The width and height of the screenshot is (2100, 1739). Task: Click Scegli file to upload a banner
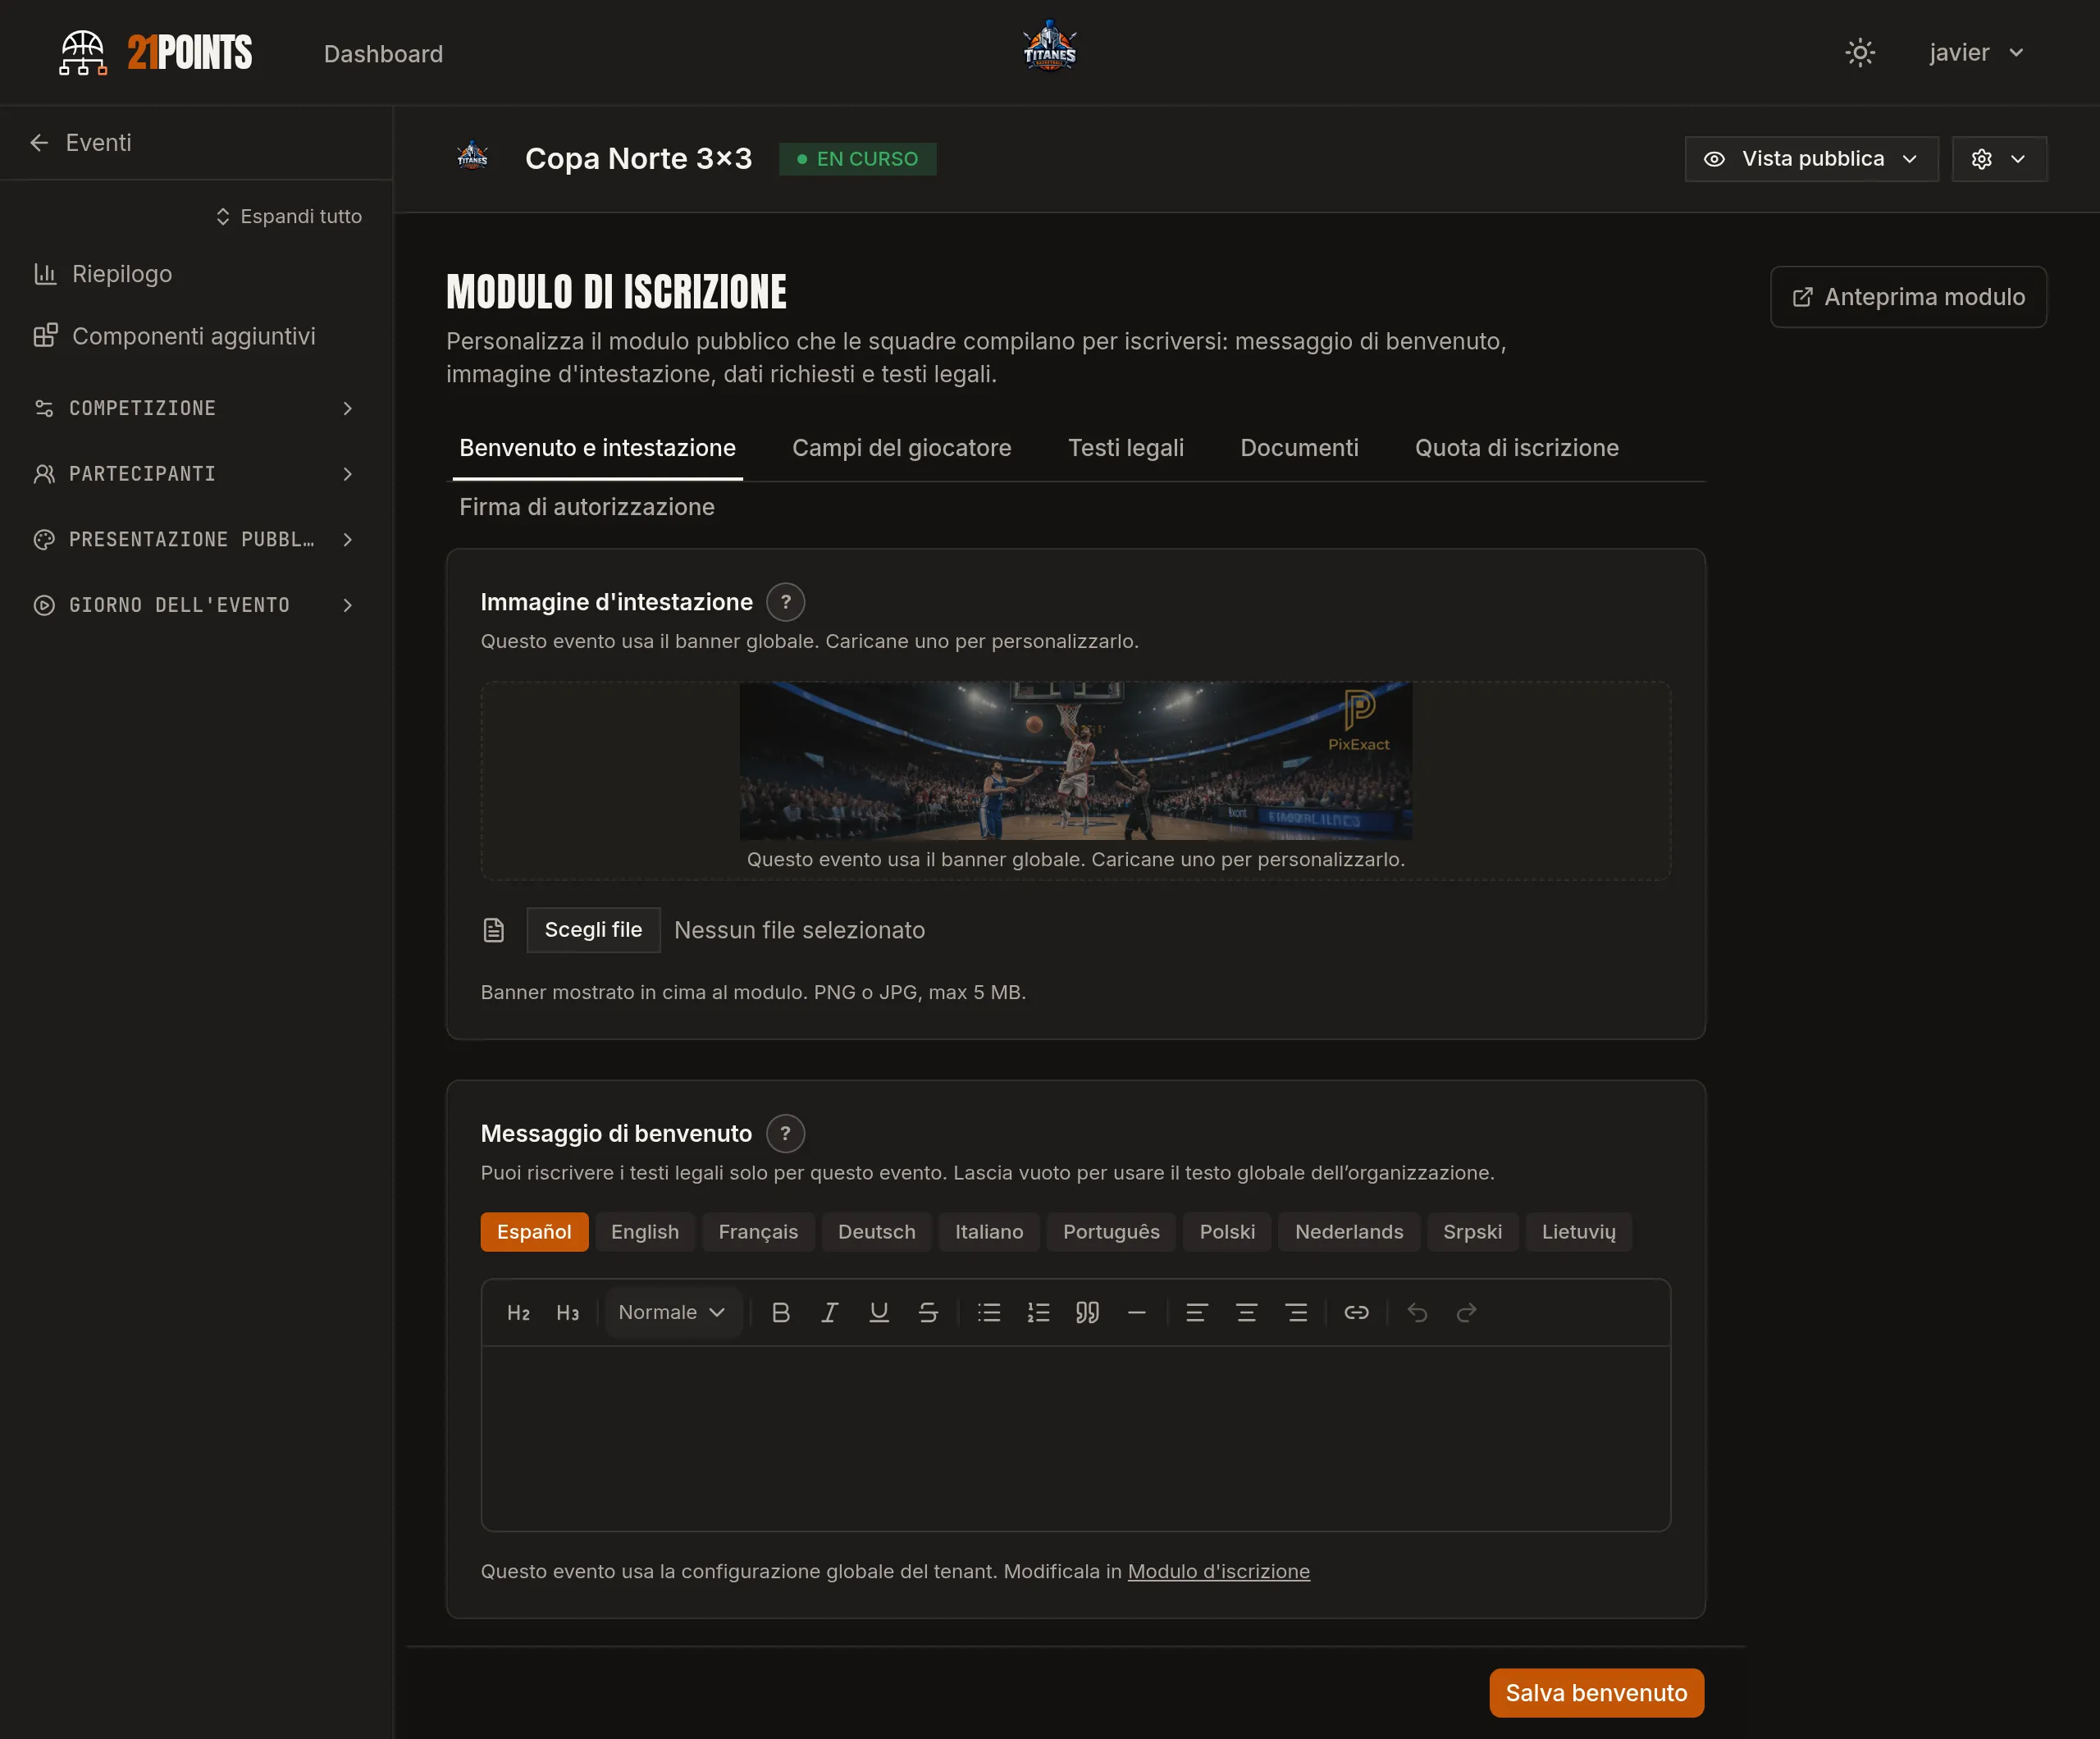click(593, 930)
